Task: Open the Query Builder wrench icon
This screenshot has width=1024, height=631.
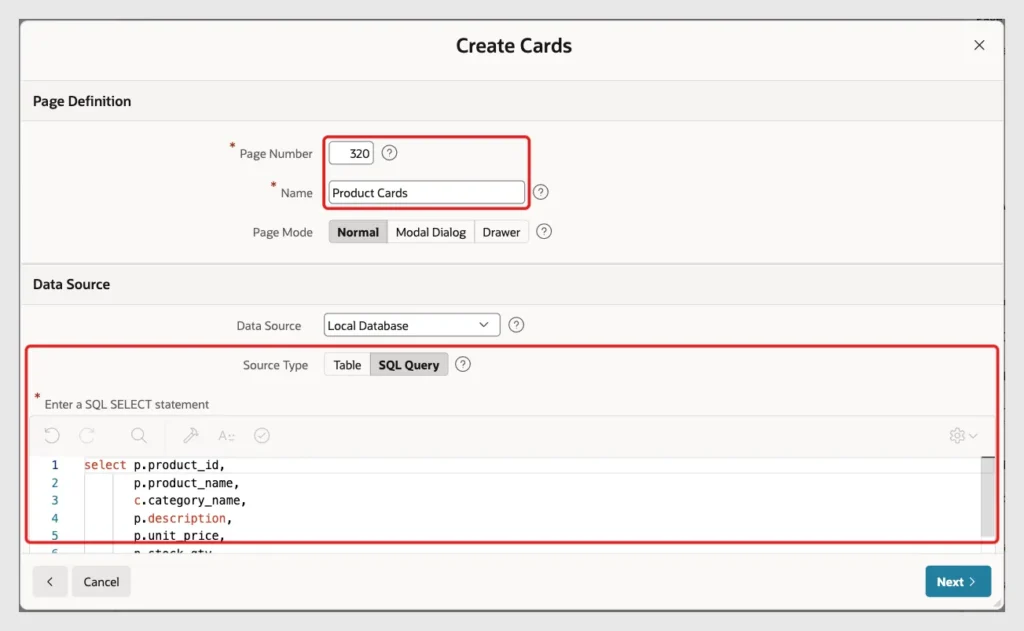Action: pyautogui.click(x=191, y=435)
